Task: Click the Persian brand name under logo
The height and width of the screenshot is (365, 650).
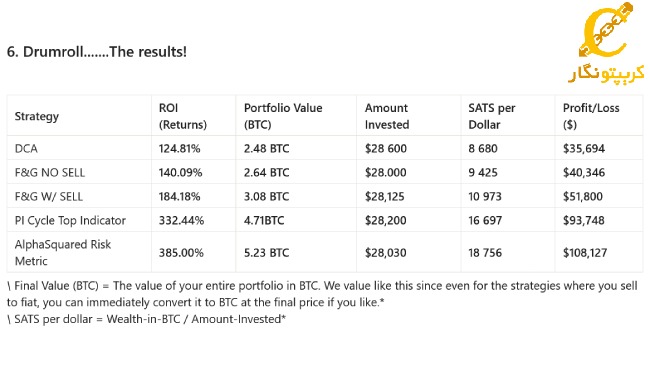Action: tap(606, 74)
